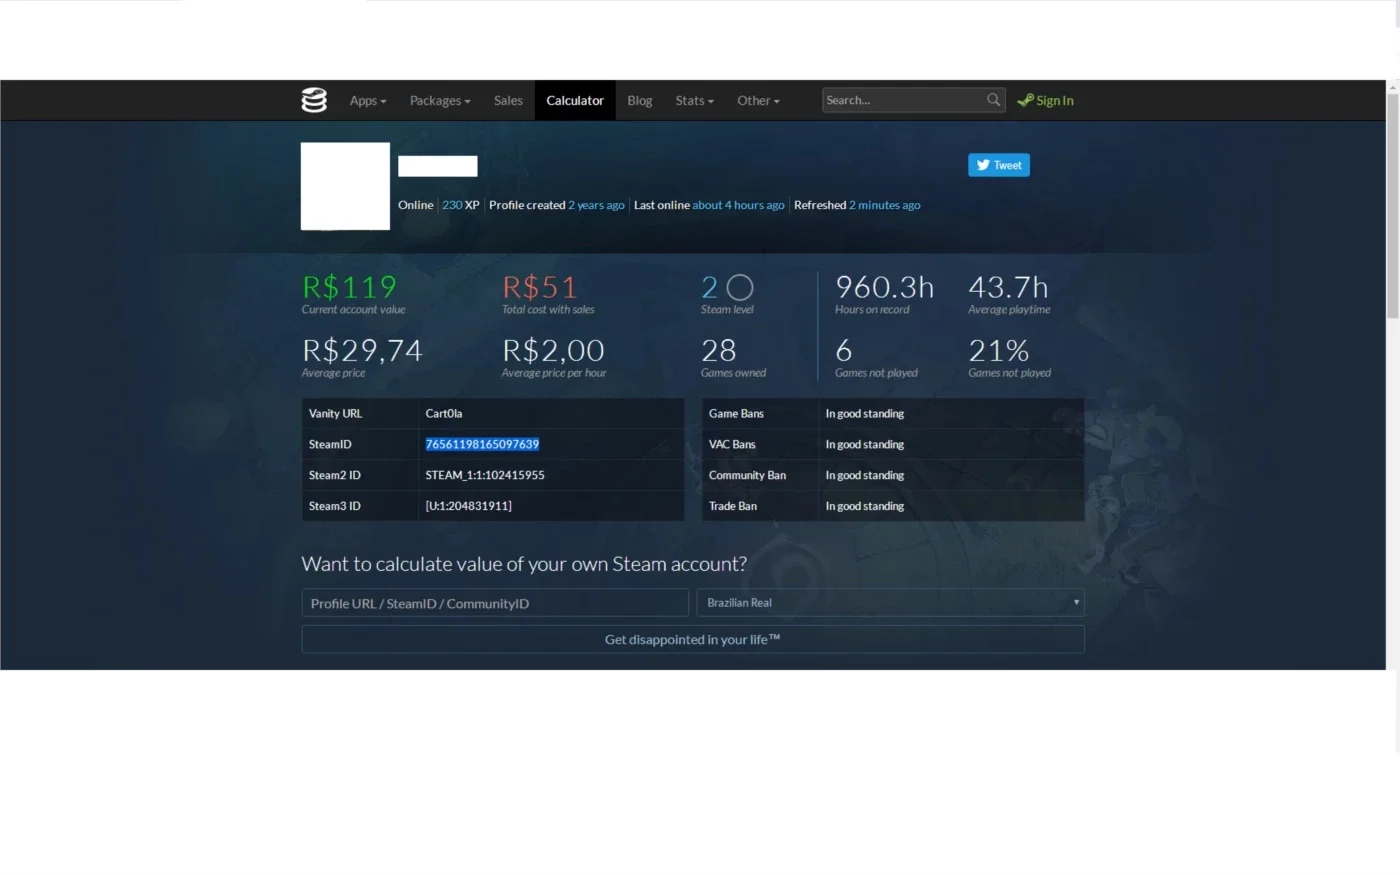Click the Steam icon beside Sign In
This screenshot has height=875, width=1400.
tap(1025, 100)
